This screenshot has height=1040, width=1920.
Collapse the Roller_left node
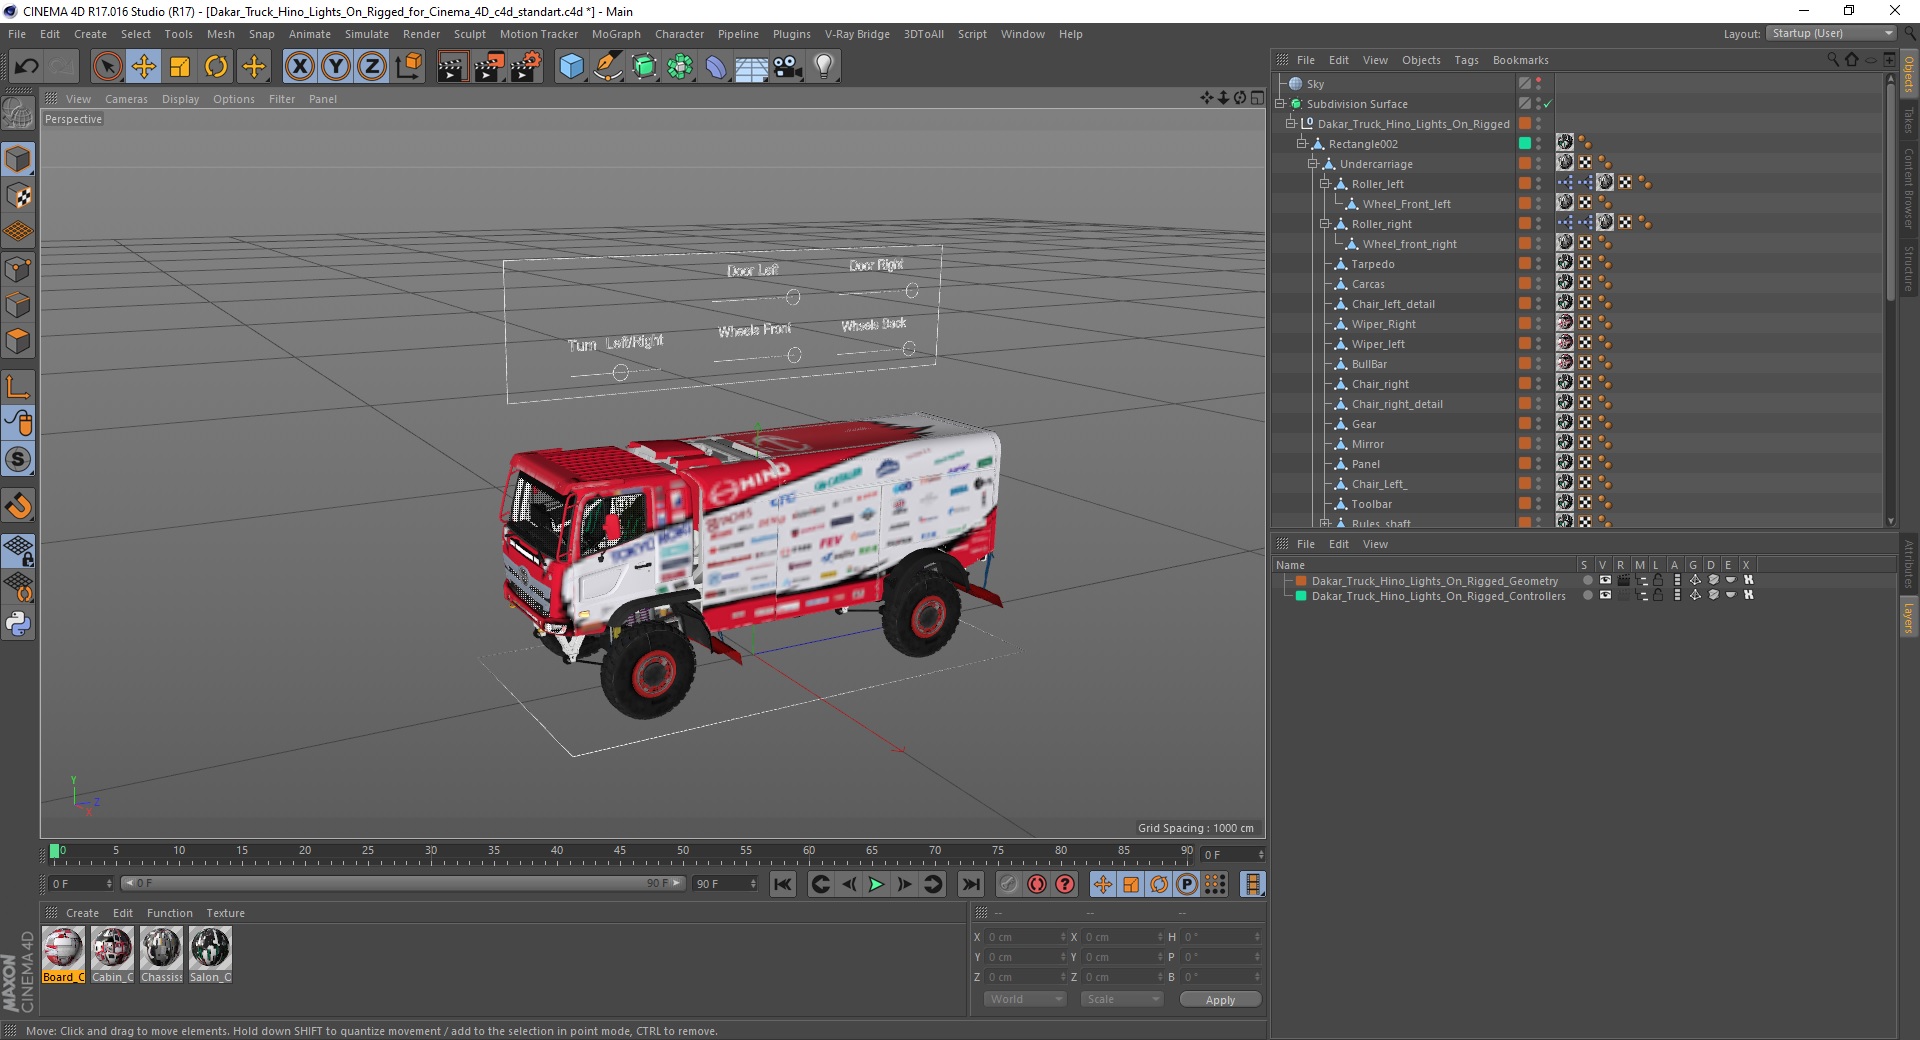[1325, 184]
